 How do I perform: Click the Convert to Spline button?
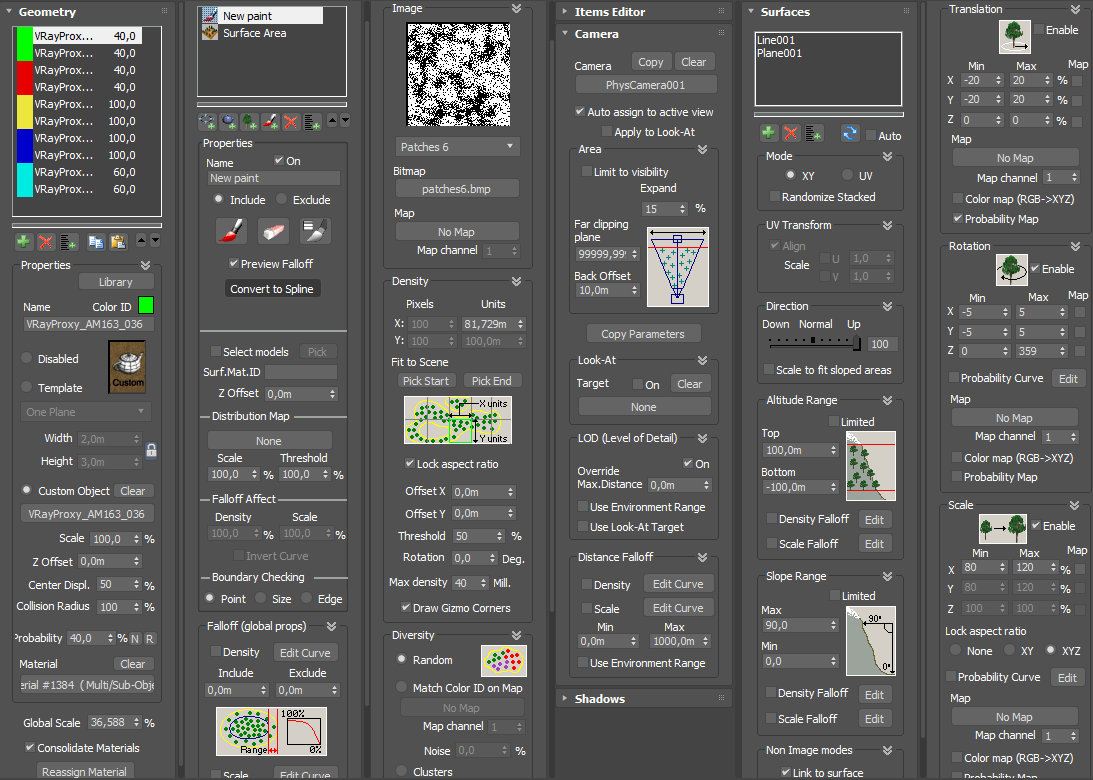click(x=272, y=289)
